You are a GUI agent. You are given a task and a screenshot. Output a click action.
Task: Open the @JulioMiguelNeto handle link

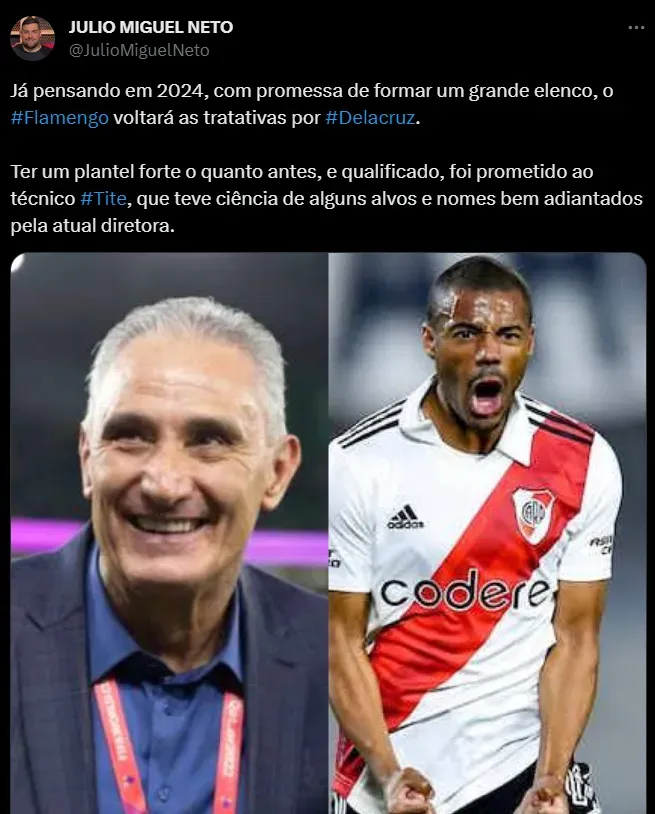point(139,50)
